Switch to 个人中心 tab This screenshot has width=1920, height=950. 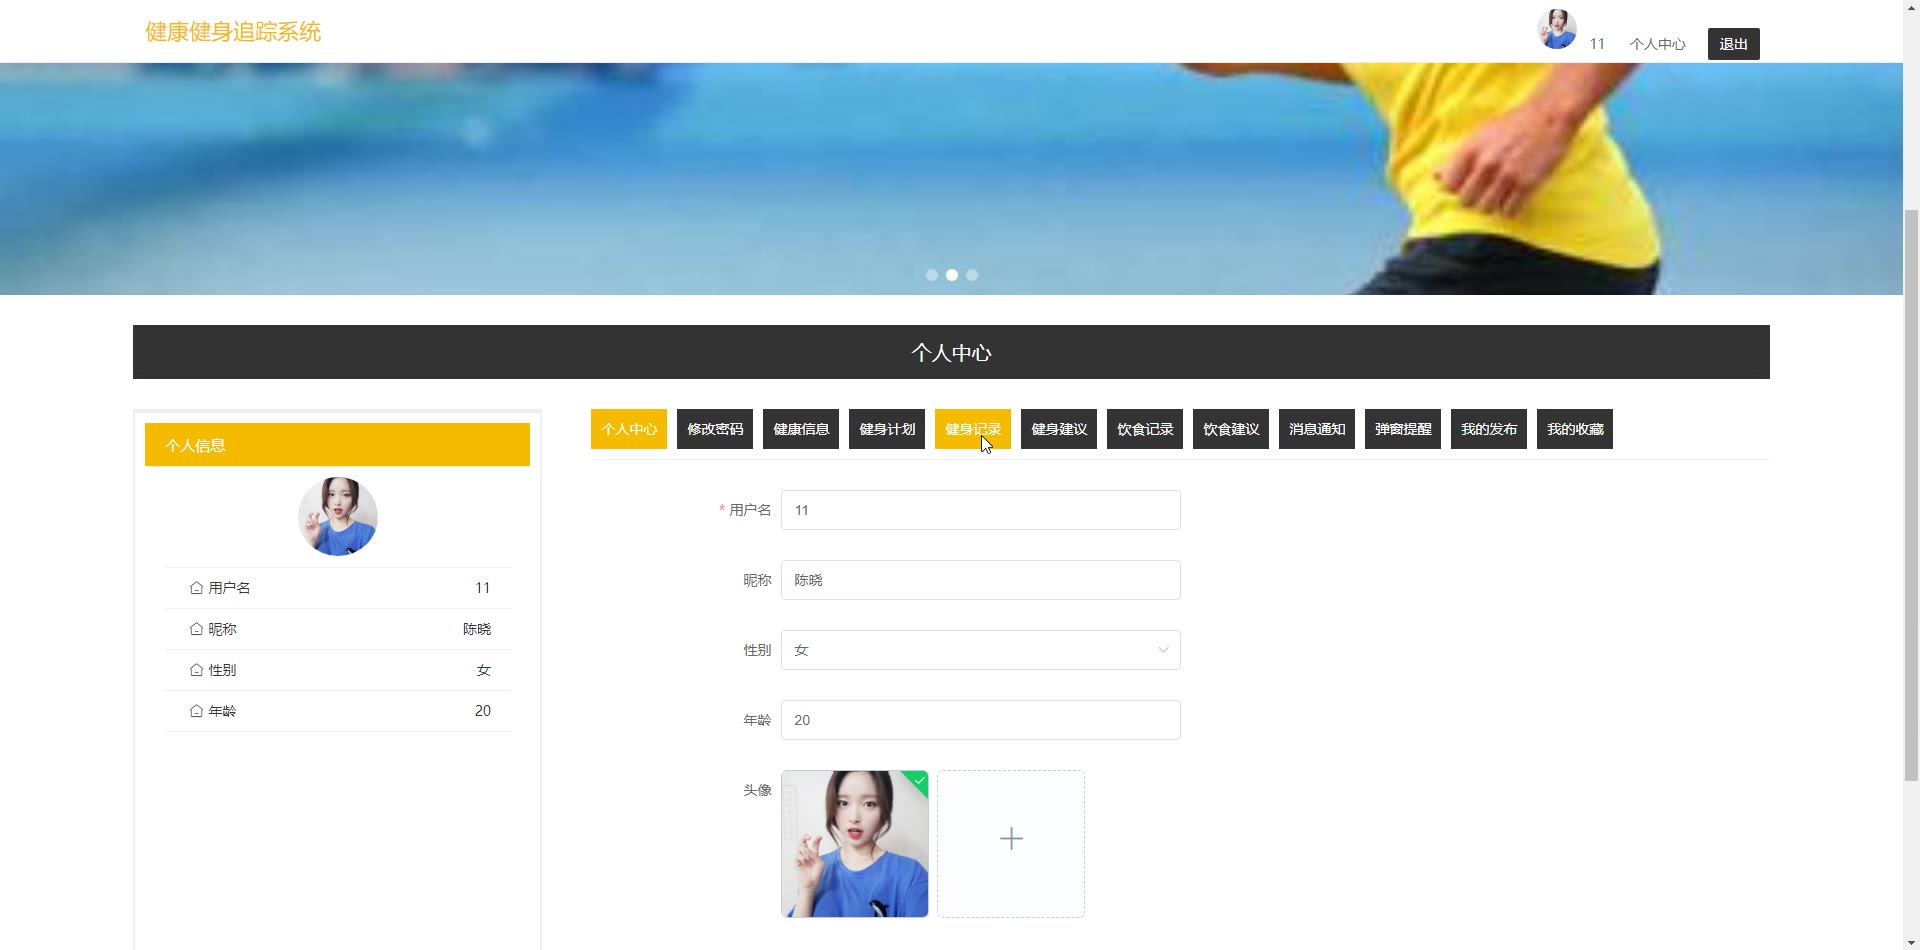tap(629, 429)
